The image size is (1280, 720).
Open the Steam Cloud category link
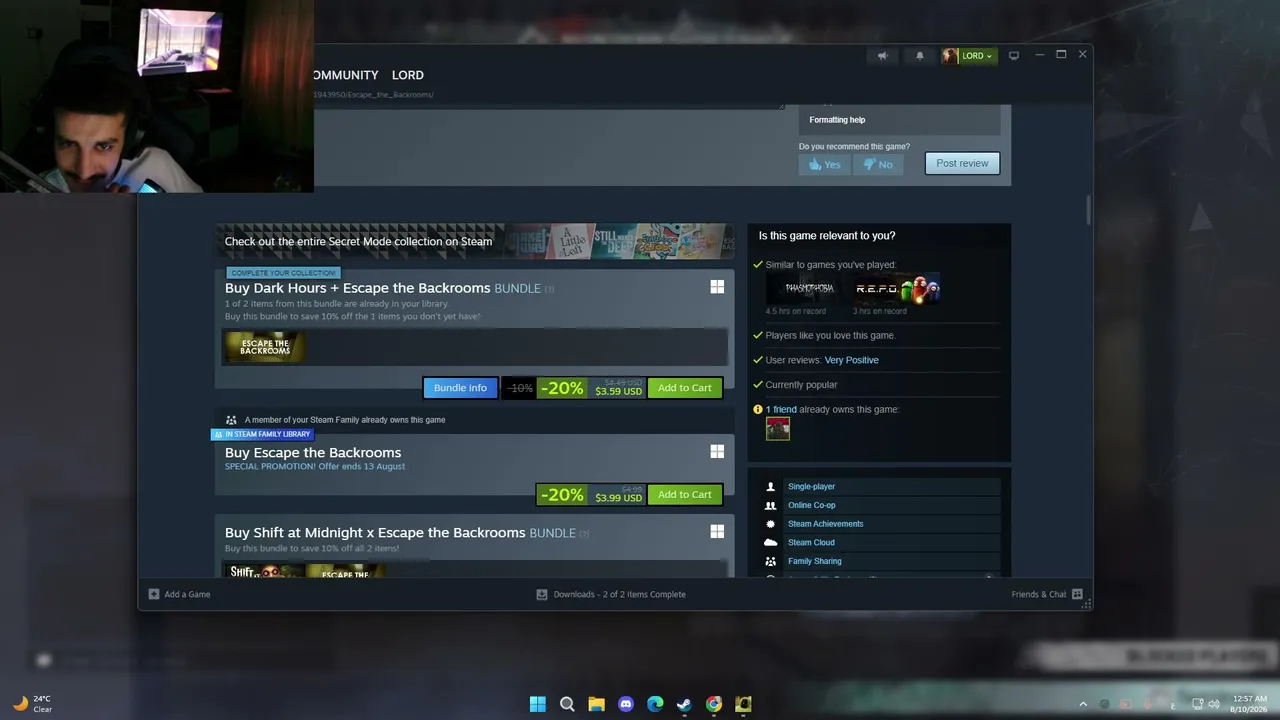tap(811, 543)
